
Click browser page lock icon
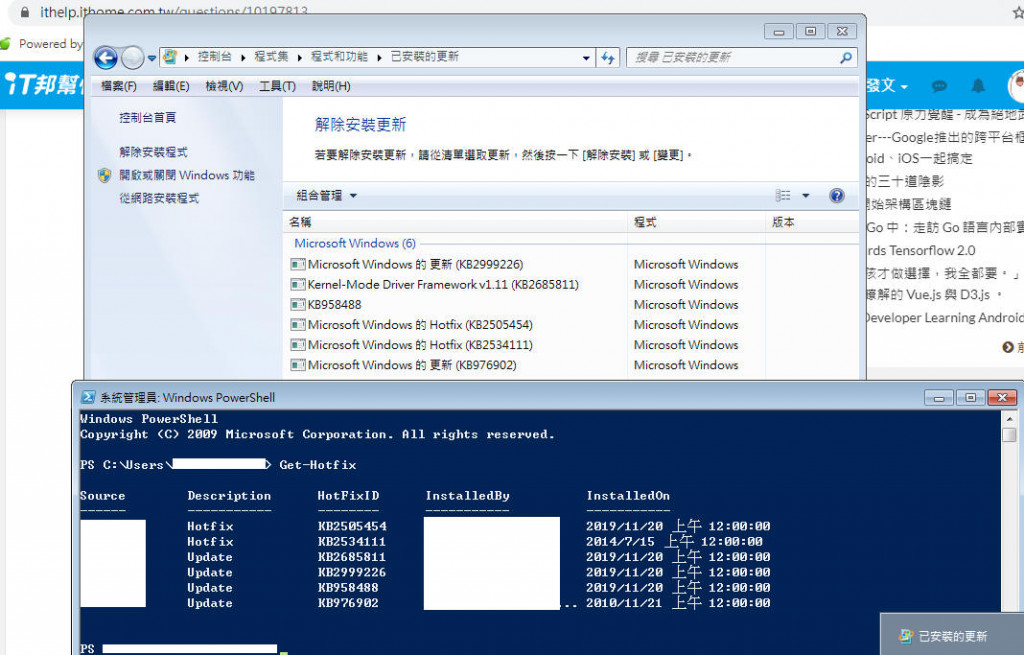click(x=25, y=12)
